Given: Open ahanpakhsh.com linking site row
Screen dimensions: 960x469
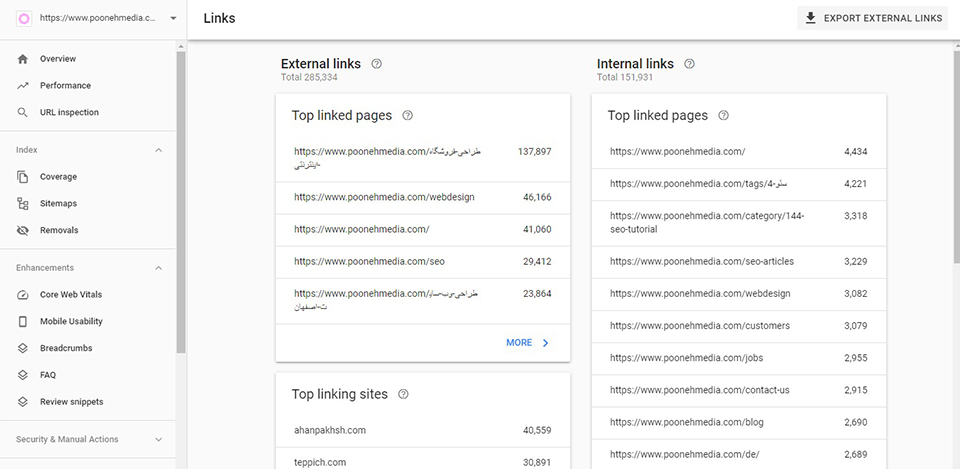Looking at the screenshot, I should click(423, 430).
